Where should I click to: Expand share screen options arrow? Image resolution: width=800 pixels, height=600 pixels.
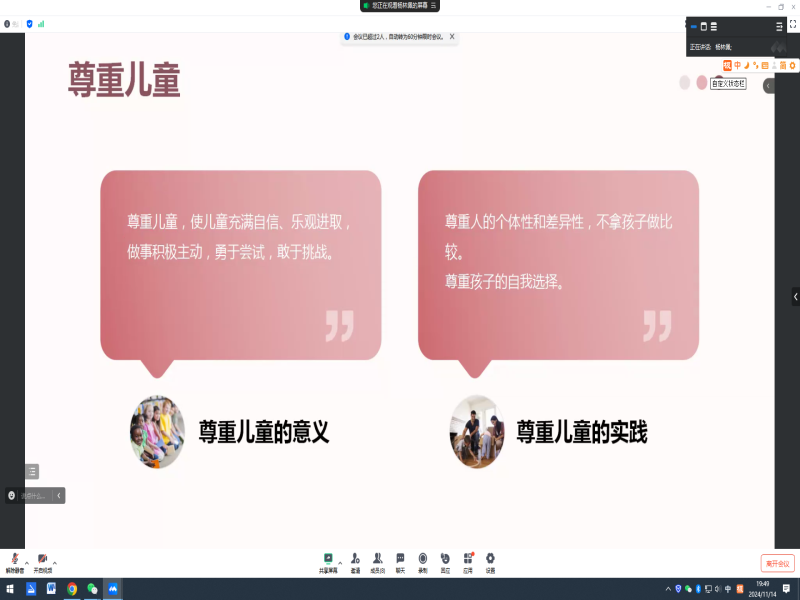(339, 562)
